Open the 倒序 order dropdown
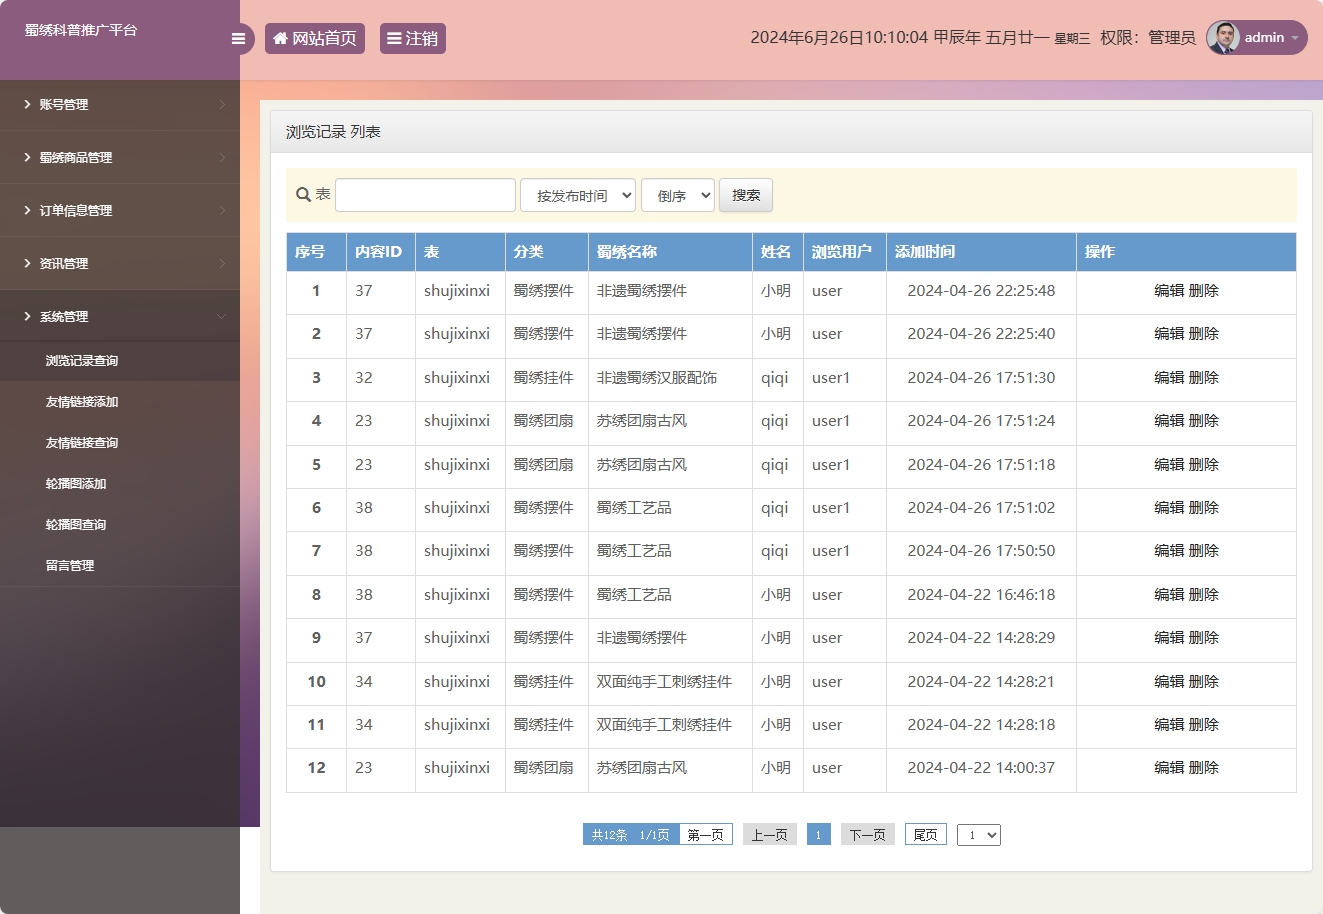This screenshot has width=1323, height=914. (677, 194)
